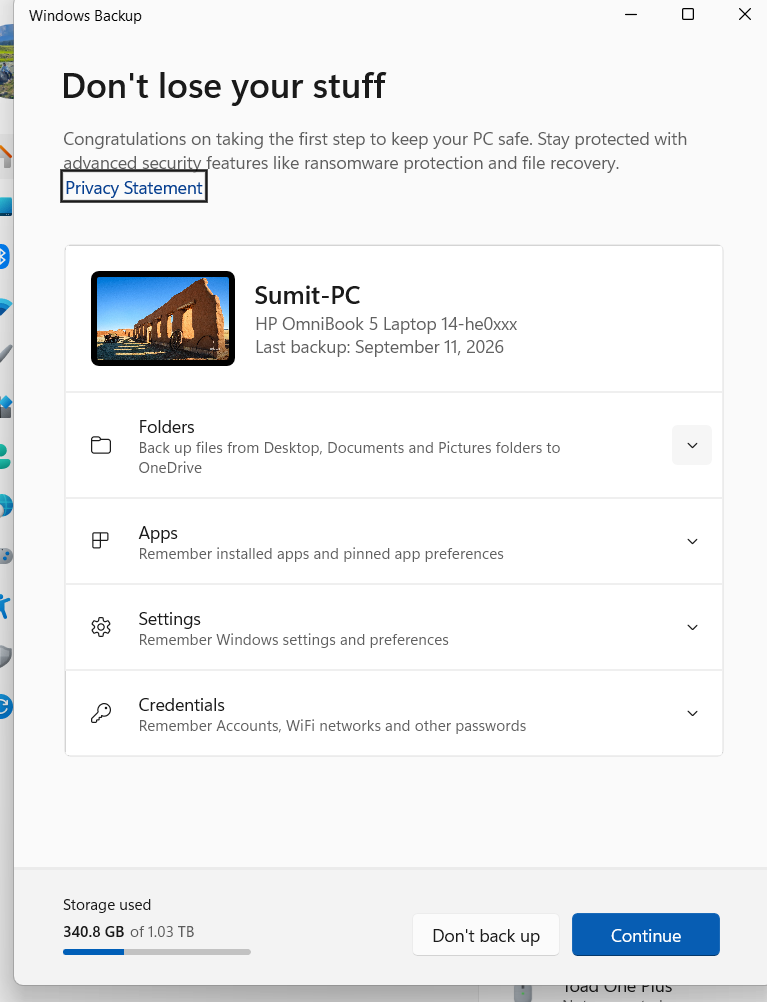The height and width of the screenshot is (1002, 767).
Task: Expand the Settings section chevron
Action: click(692, 628)
